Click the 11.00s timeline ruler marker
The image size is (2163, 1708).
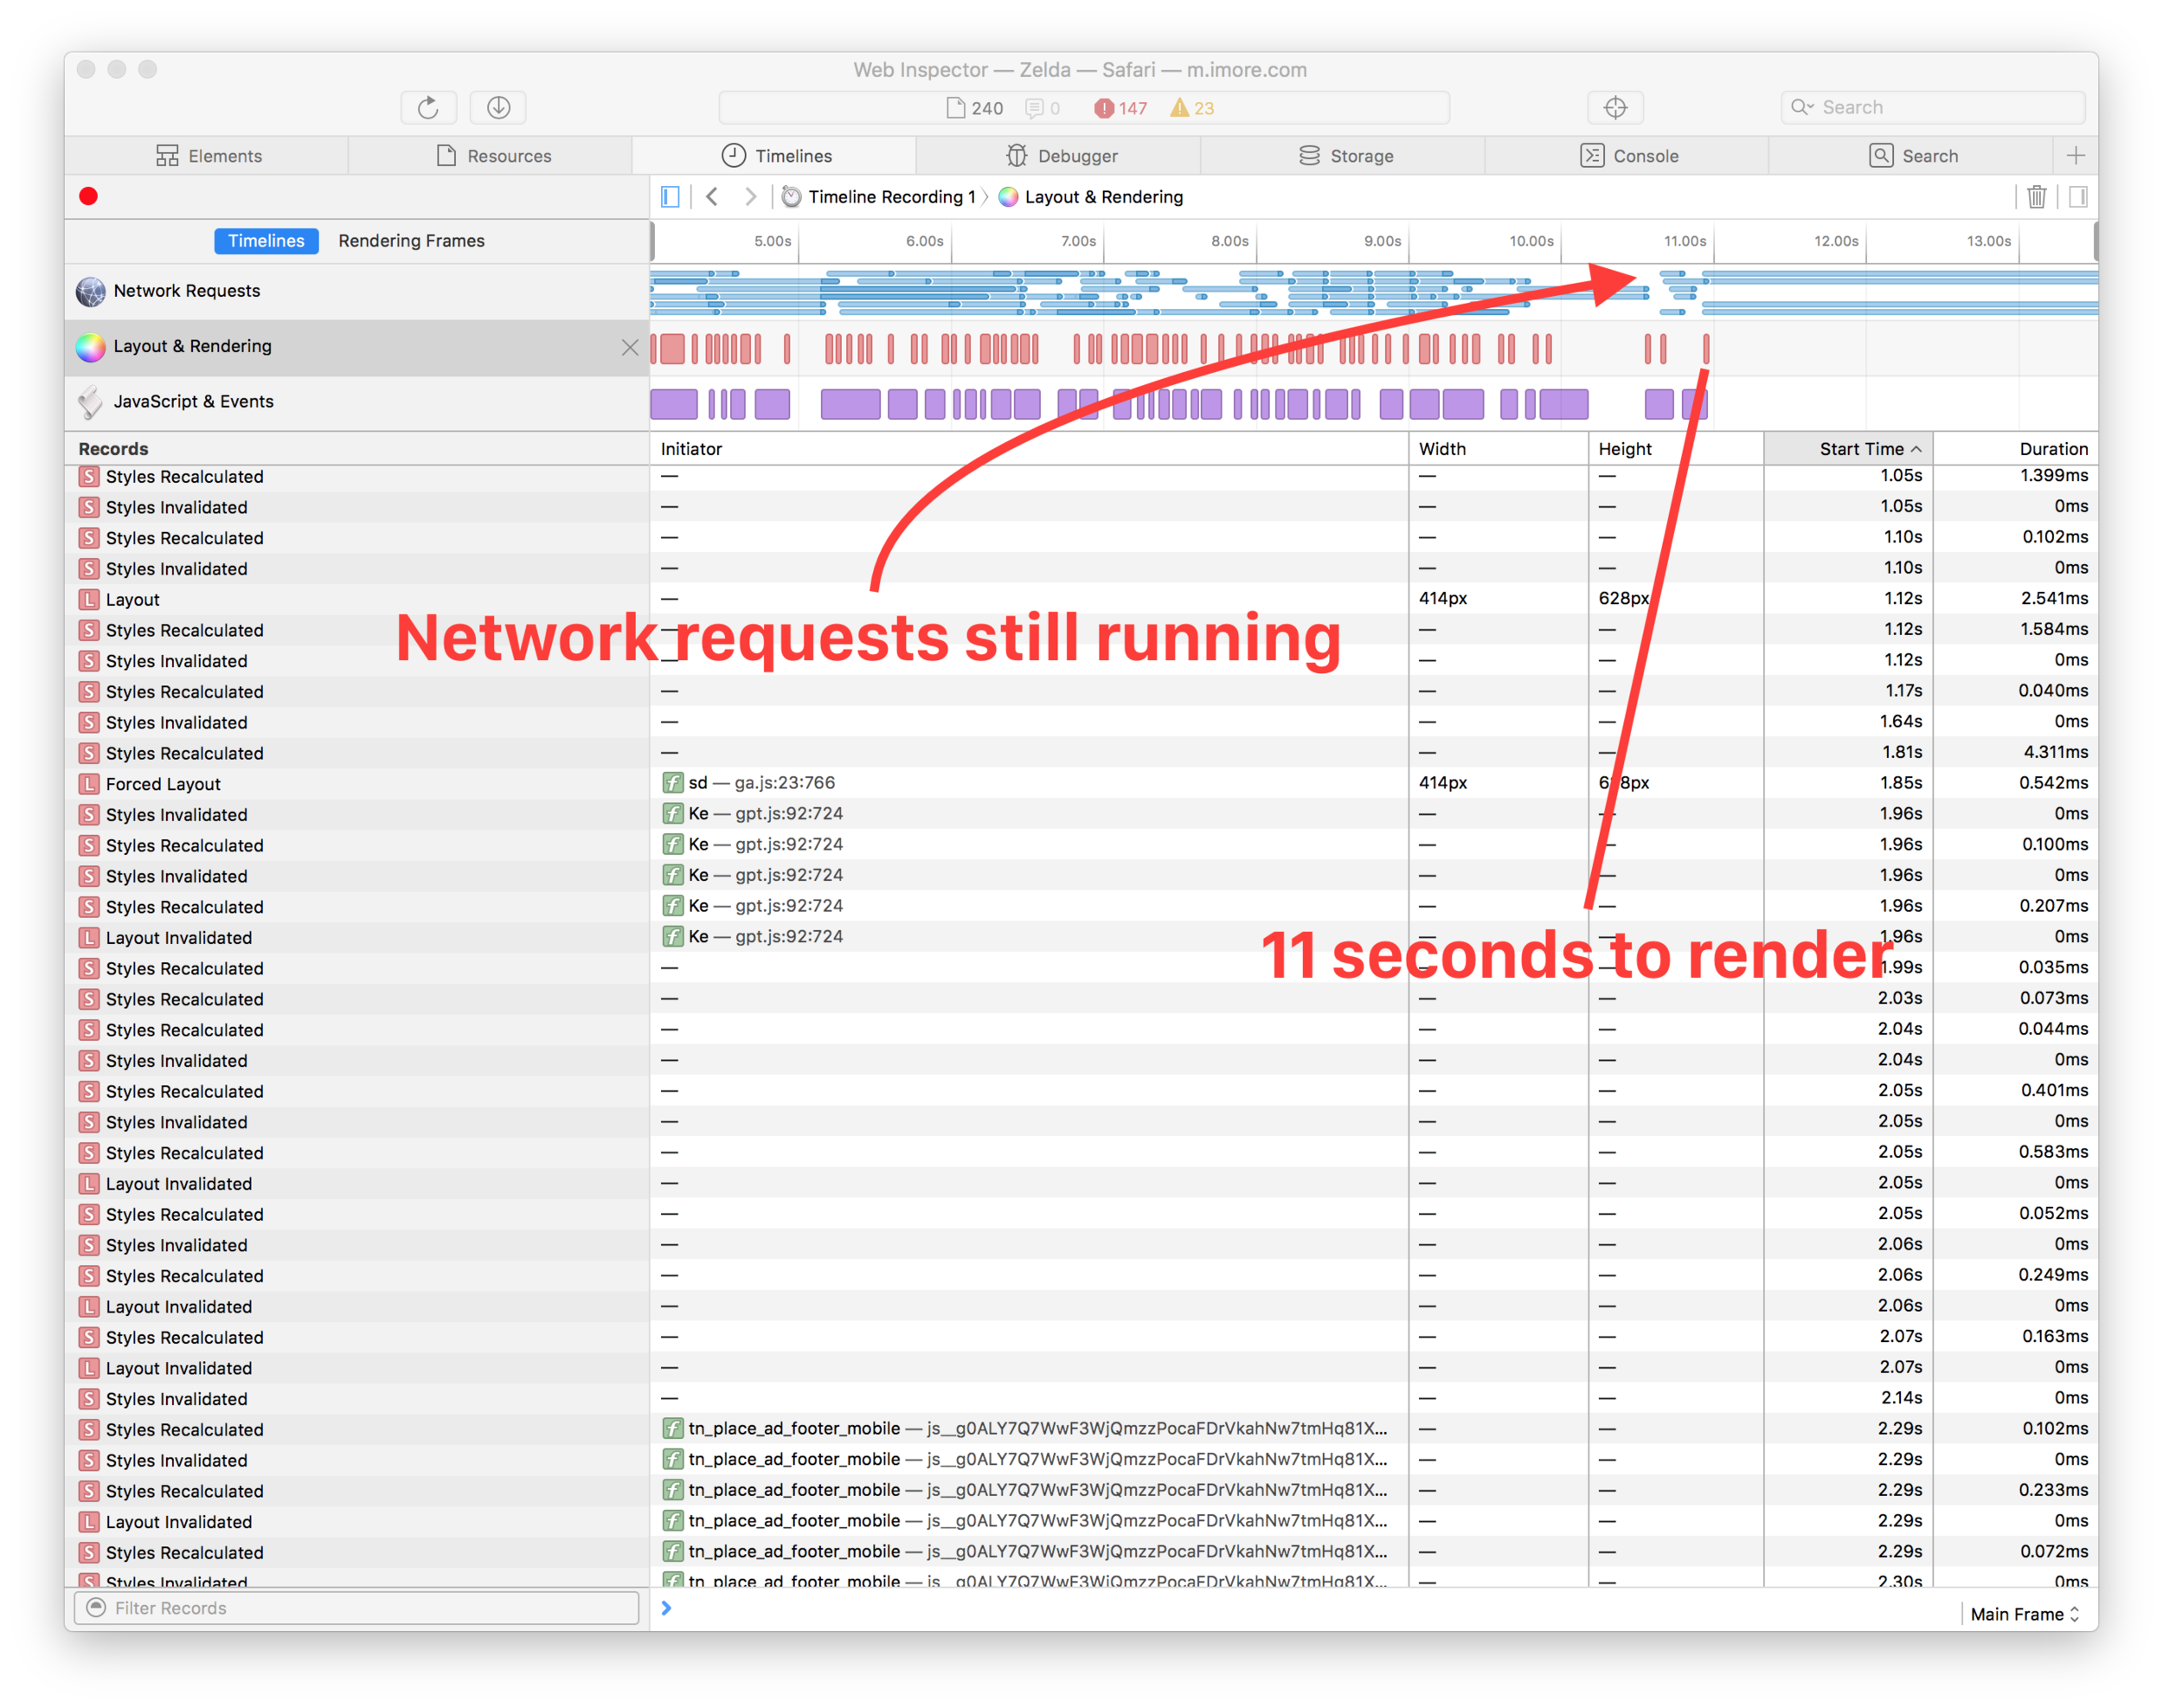coord(1684,241)
